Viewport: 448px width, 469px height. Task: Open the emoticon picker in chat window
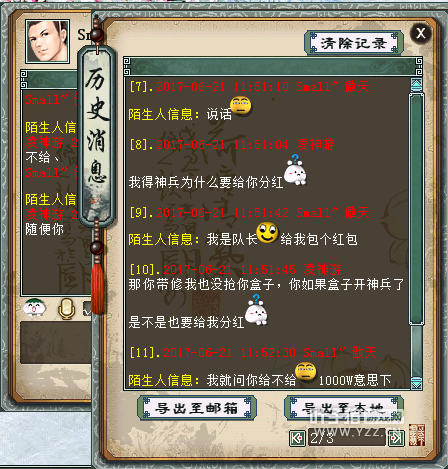click(x=35, y=308)
